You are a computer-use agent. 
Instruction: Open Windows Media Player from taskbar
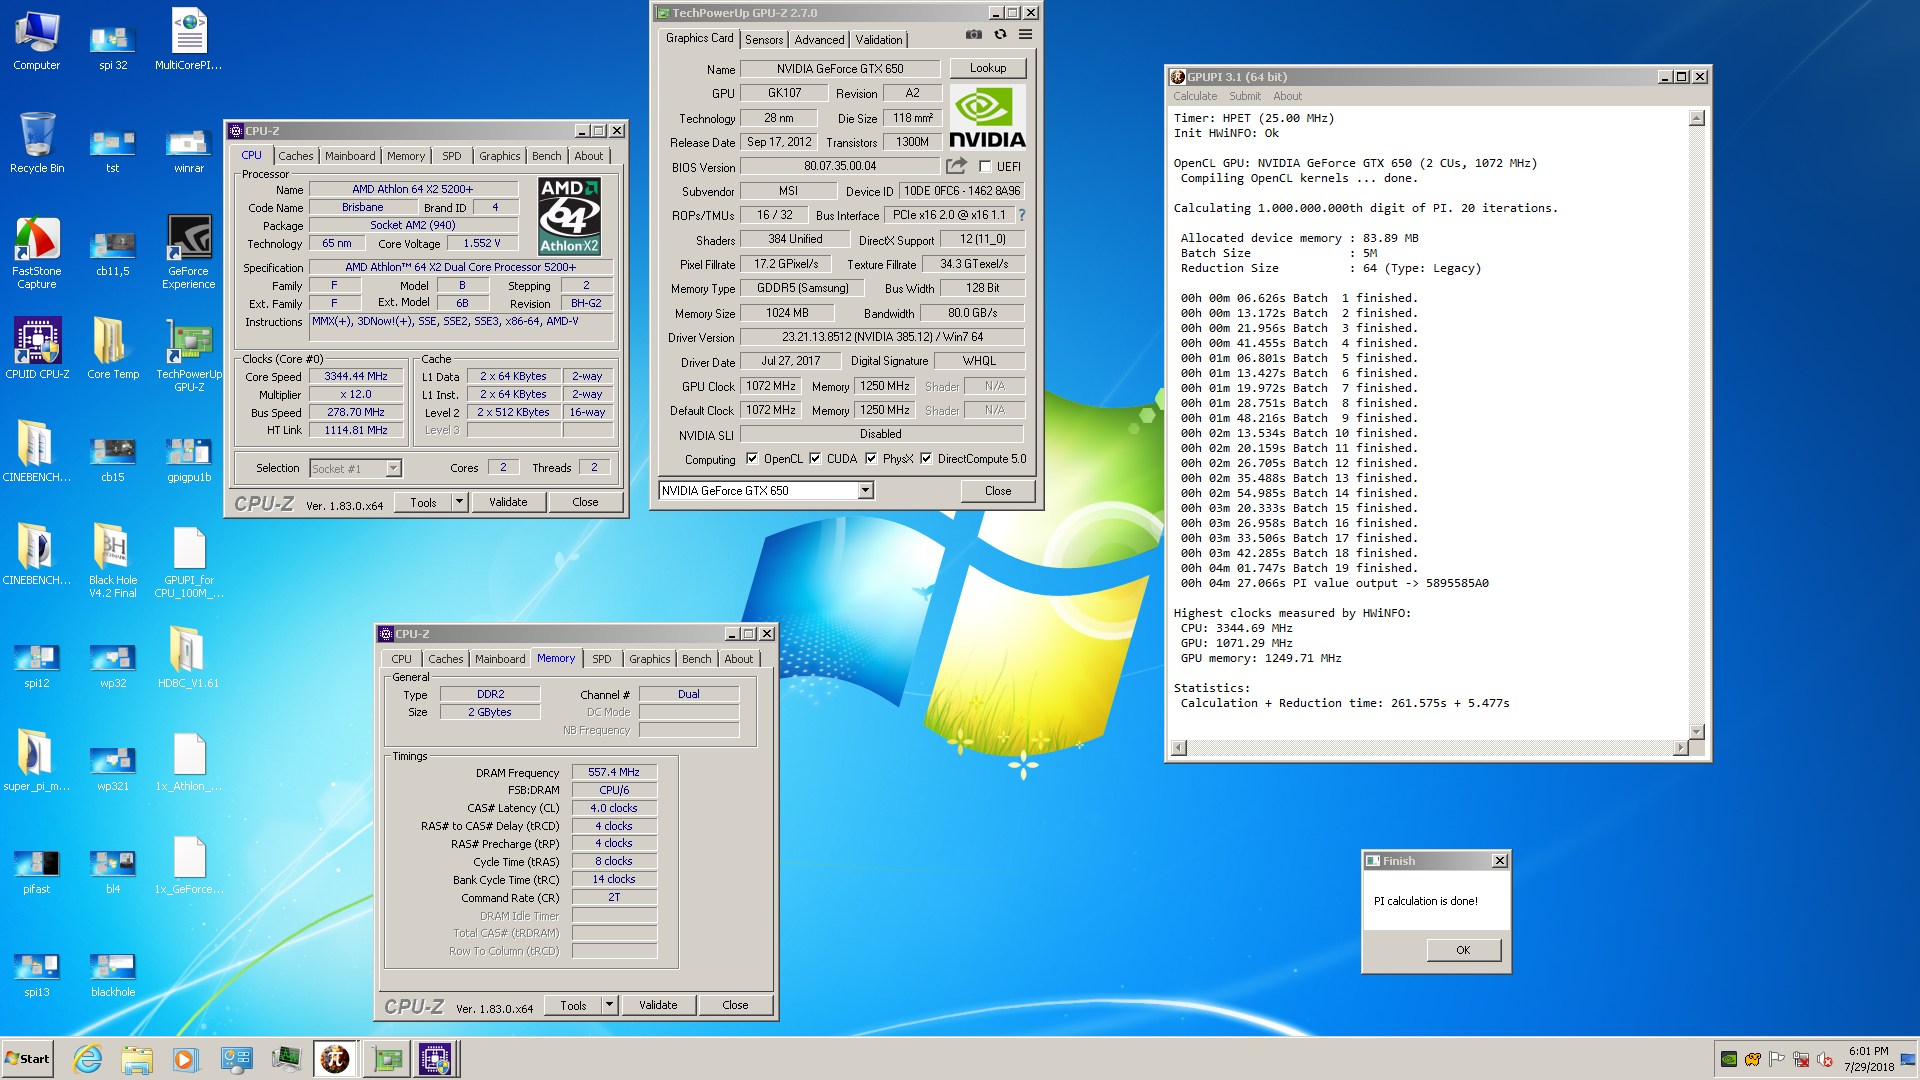[184, 1059]
